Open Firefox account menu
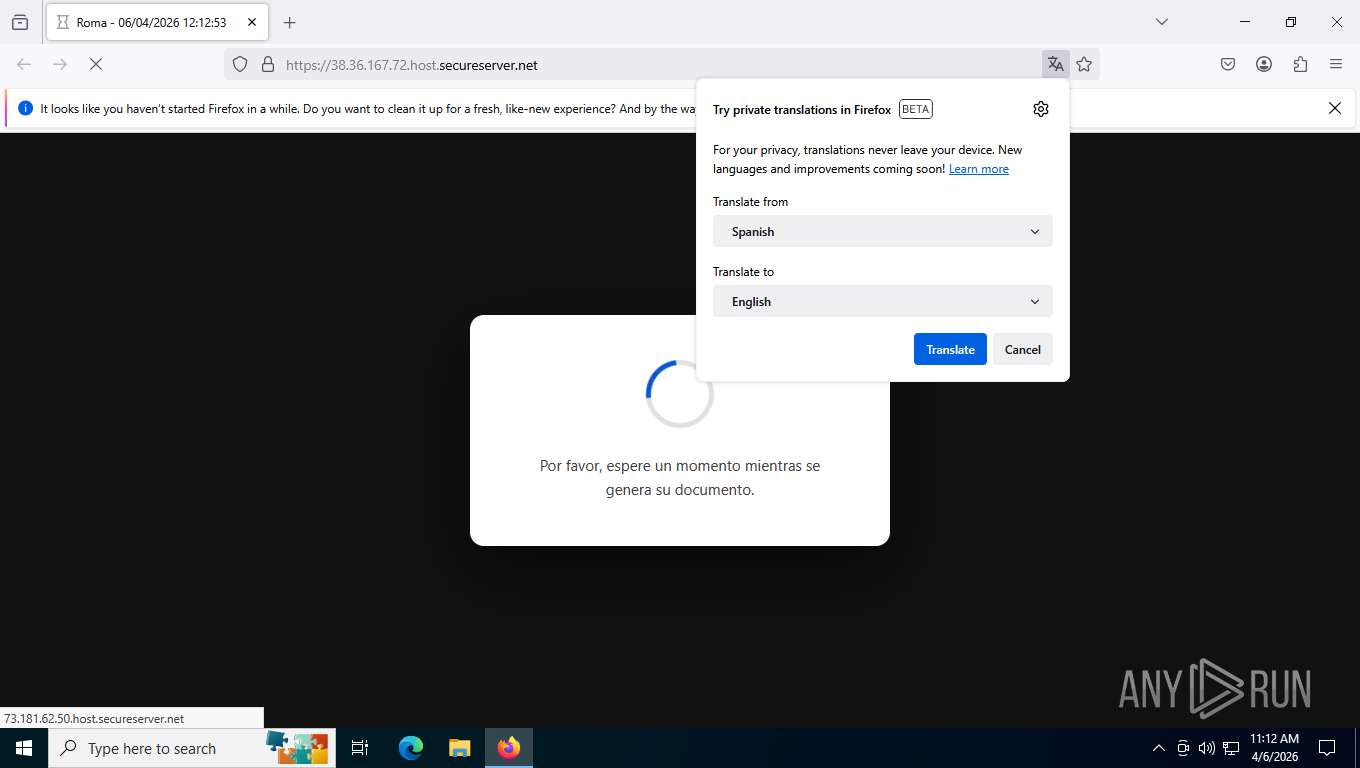 [x=1264, y=64]
